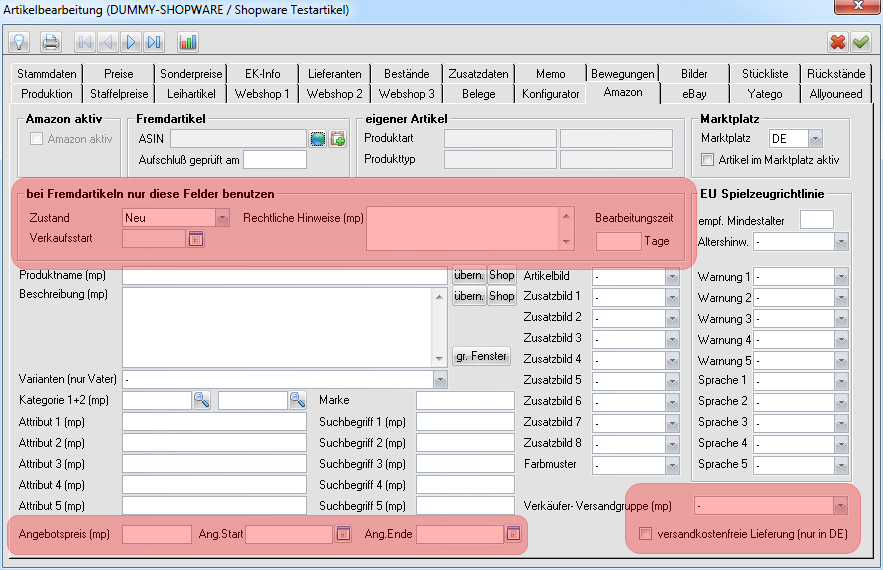Open the Altershinw. dropdown
883x570 pixels.
841,242
